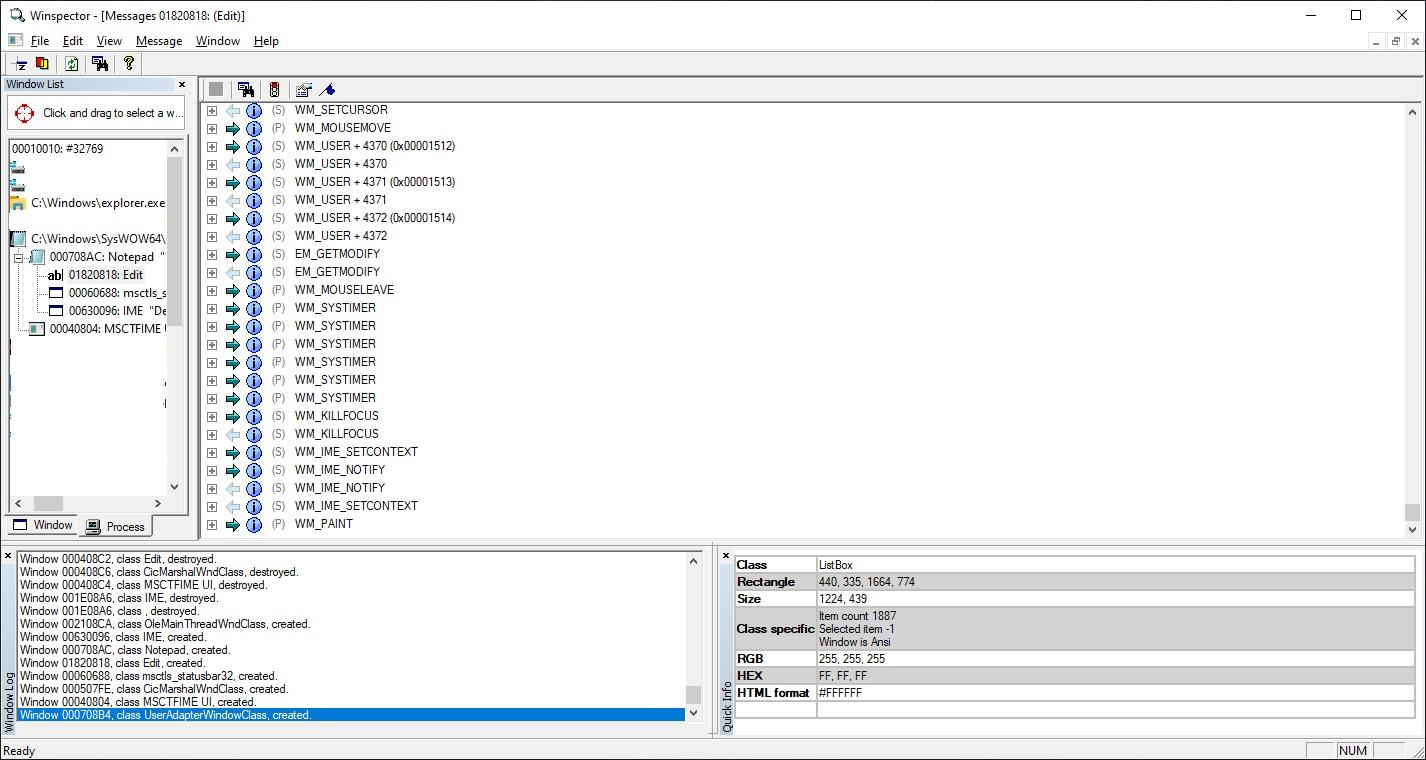Click the red crosshair window finder icon
Viewport: 1426px width, 760px height.
[25, 113]
